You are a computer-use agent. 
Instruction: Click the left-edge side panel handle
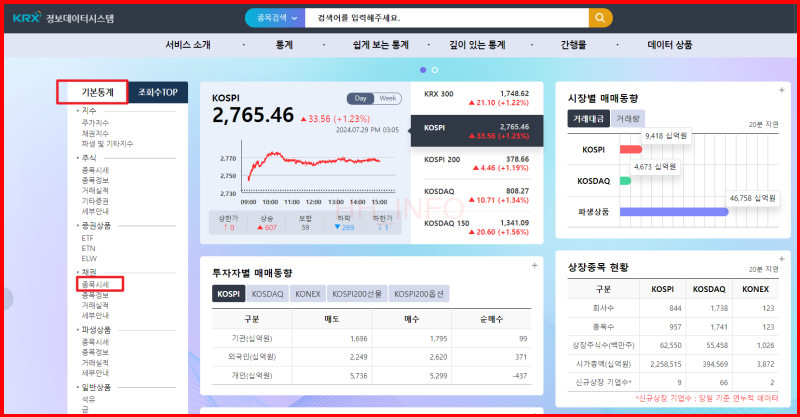pyautogui.click(x=8, y=299)
